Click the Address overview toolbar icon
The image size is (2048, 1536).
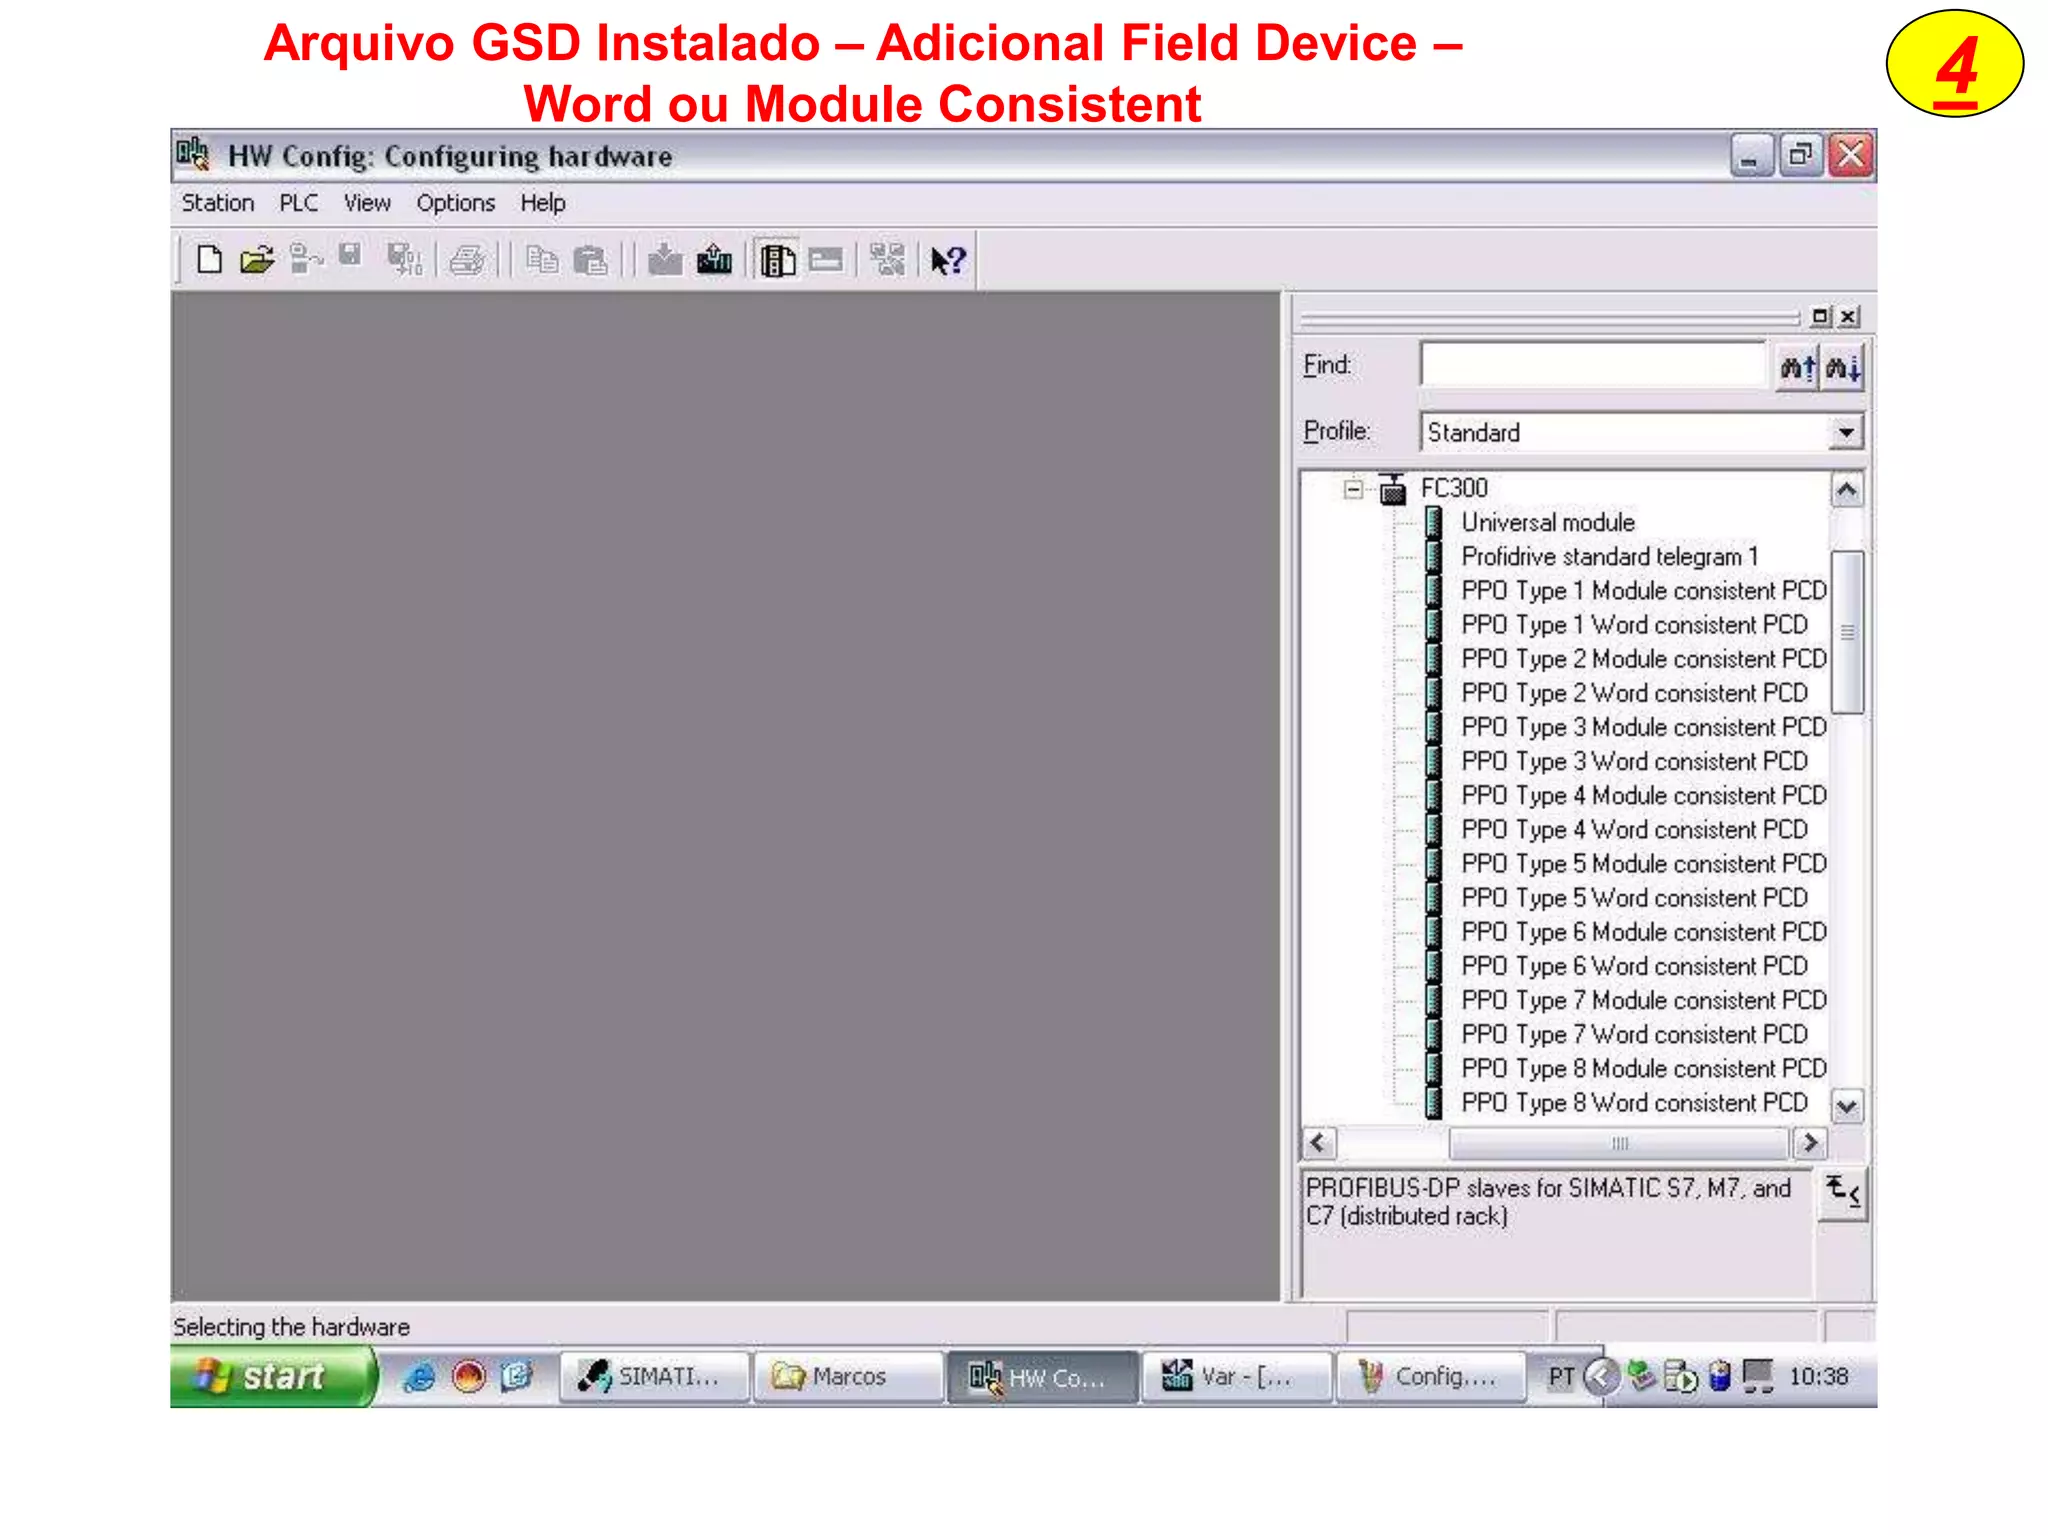826,260
